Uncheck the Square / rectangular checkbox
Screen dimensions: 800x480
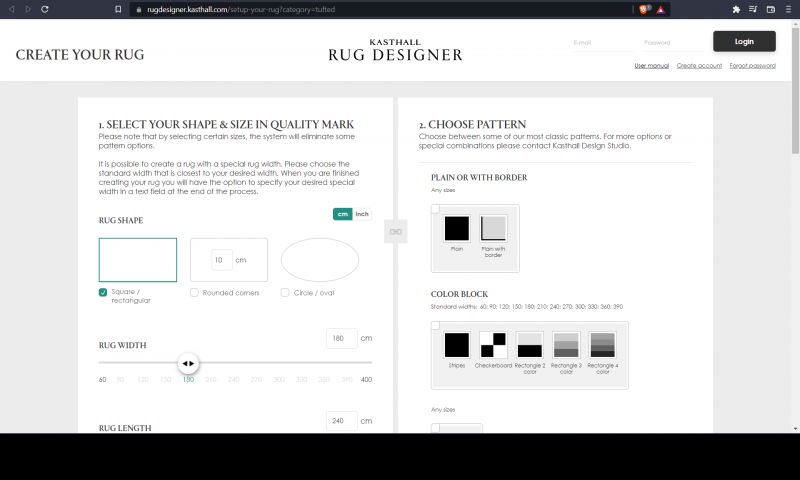[103, 293]
